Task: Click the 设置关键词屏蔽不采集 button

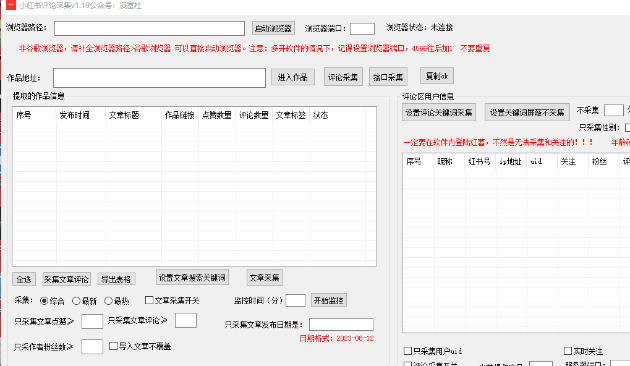Action: click(x=527, y=112)
